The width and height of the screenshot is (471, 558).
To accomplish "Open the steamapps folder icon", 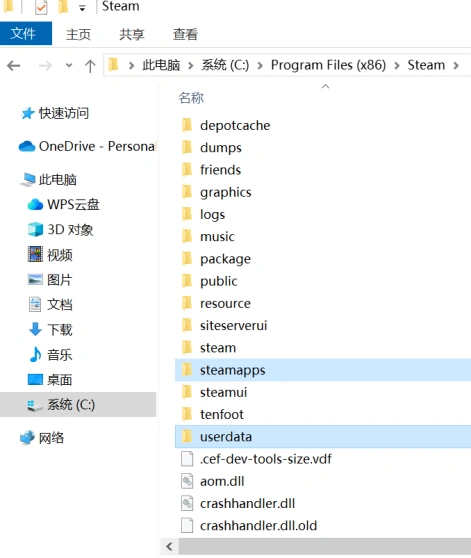I will pos(187,370).
